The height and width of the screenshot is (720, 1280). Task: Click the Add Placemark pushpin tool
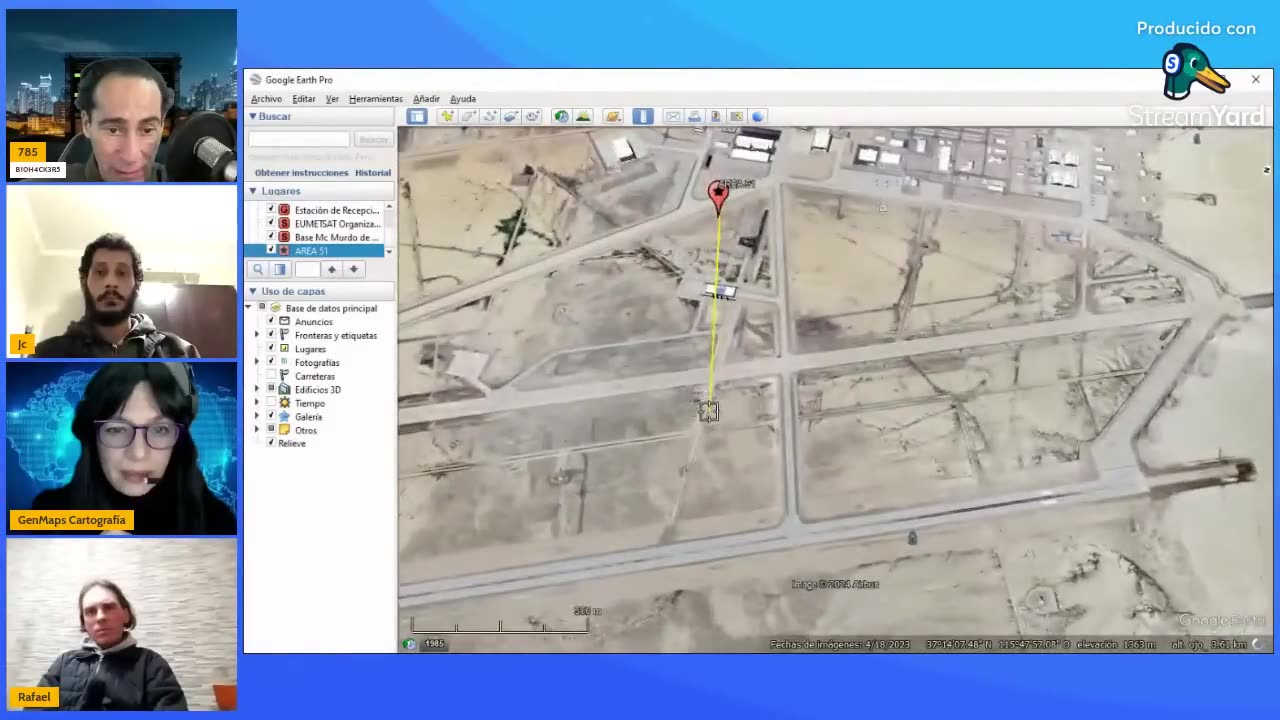[x=447, y=116]
